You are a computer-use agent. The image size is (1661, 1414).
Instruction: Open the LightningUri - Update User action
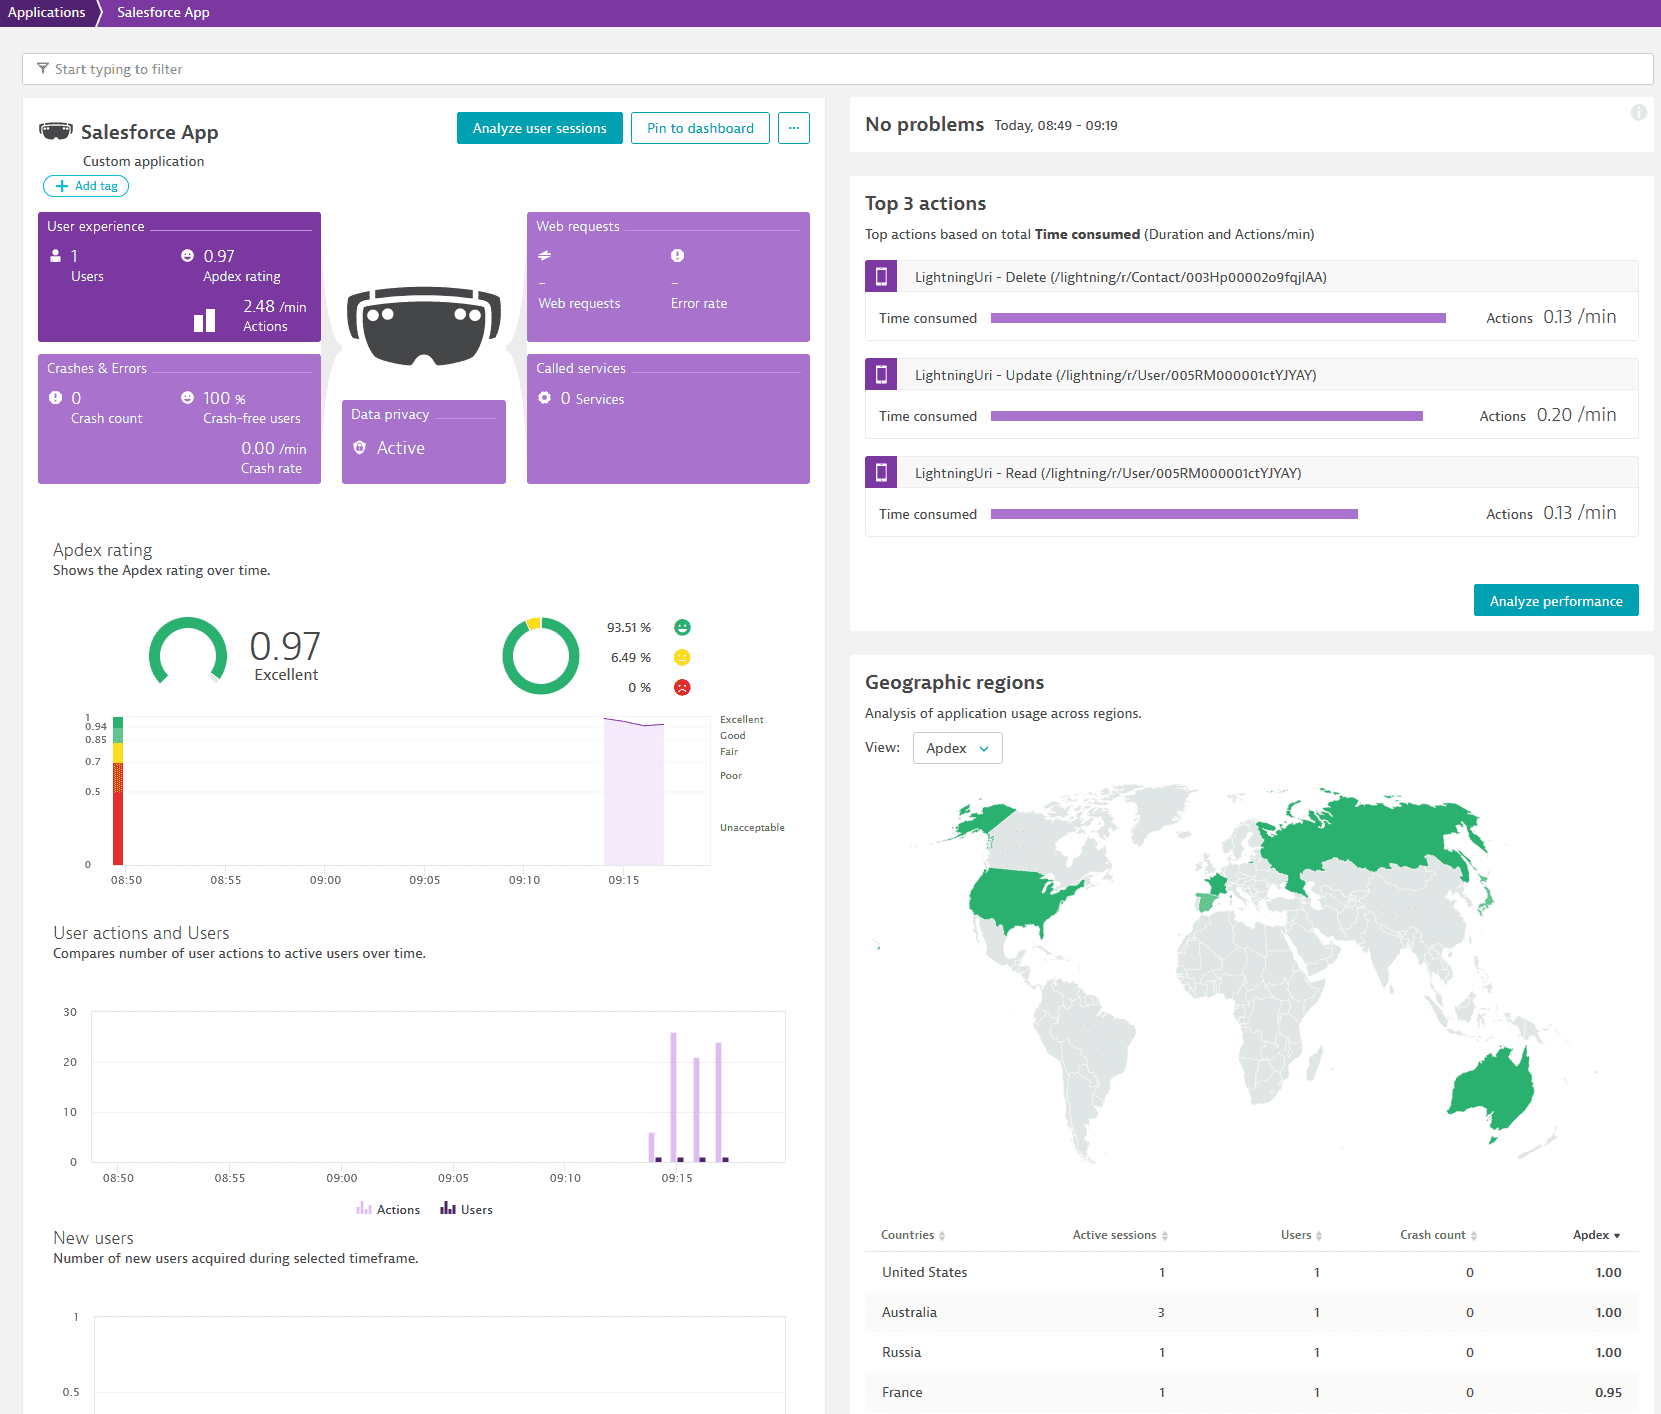click(1115, 375)
